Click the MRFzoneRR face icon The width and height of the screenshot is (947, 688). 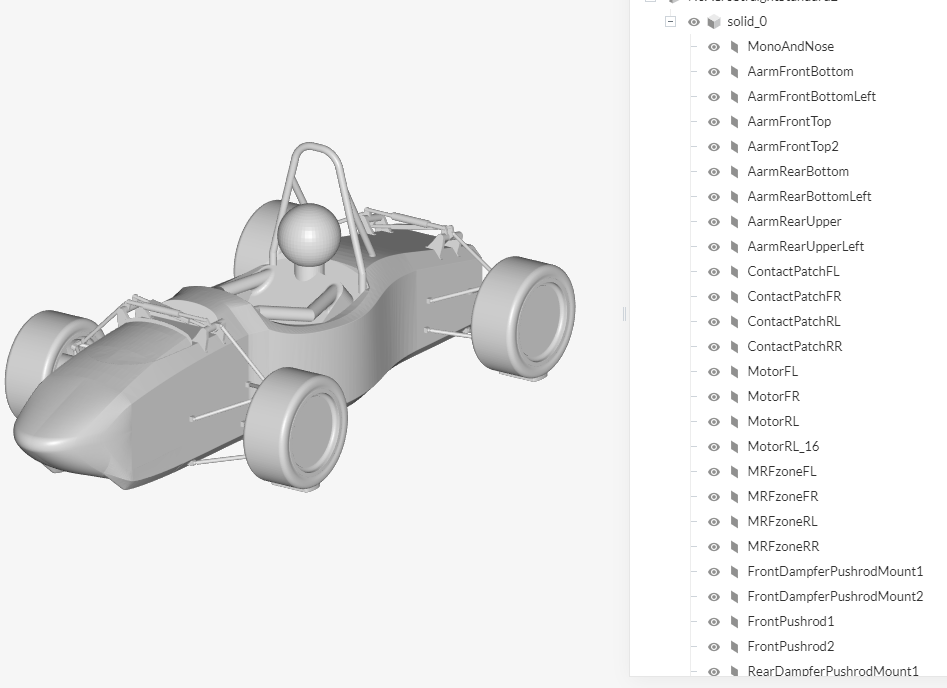pos(734,547)
